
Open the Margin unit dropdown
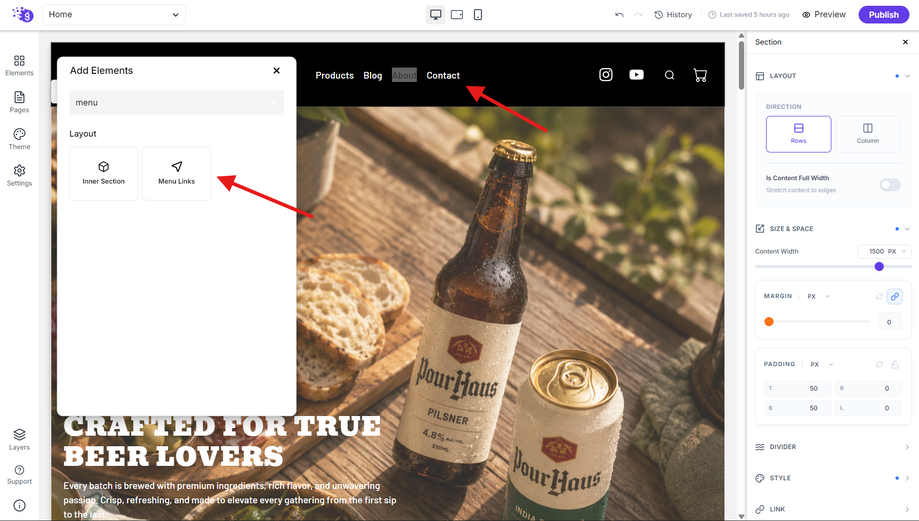tap(818, 297)
